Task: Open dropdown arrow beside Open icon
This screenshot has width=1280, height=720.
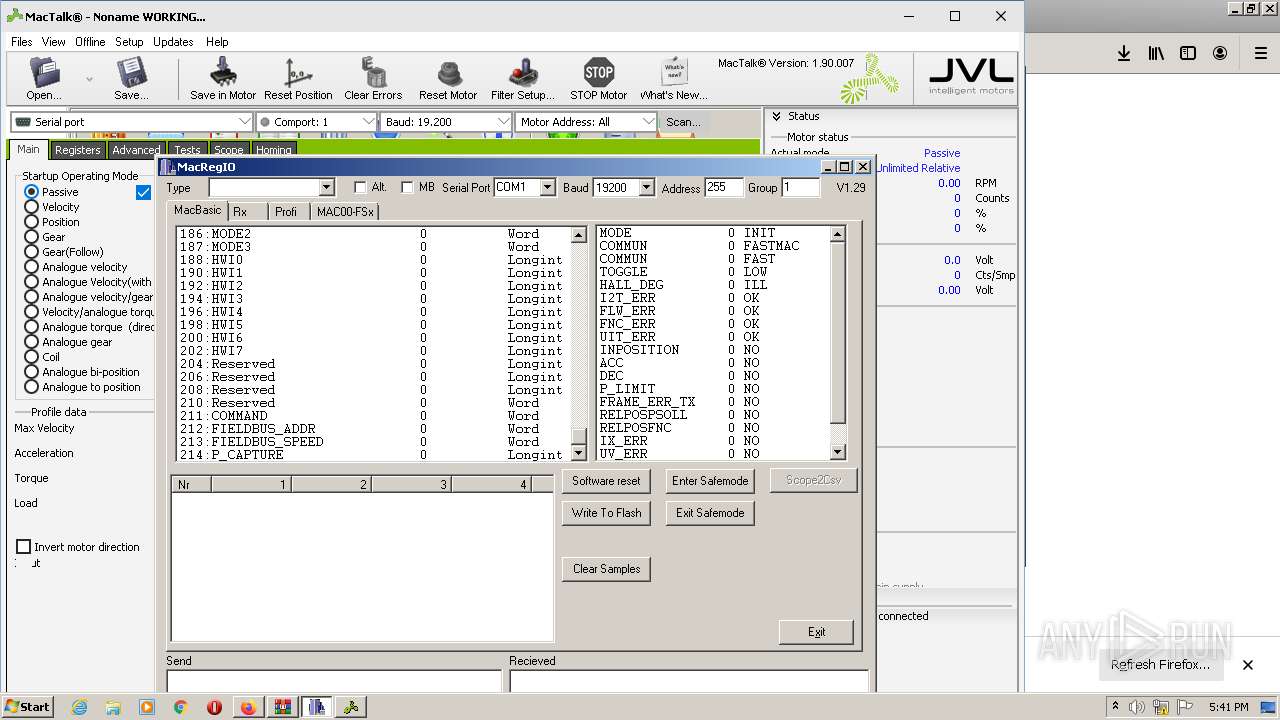Action: (89, 79)
